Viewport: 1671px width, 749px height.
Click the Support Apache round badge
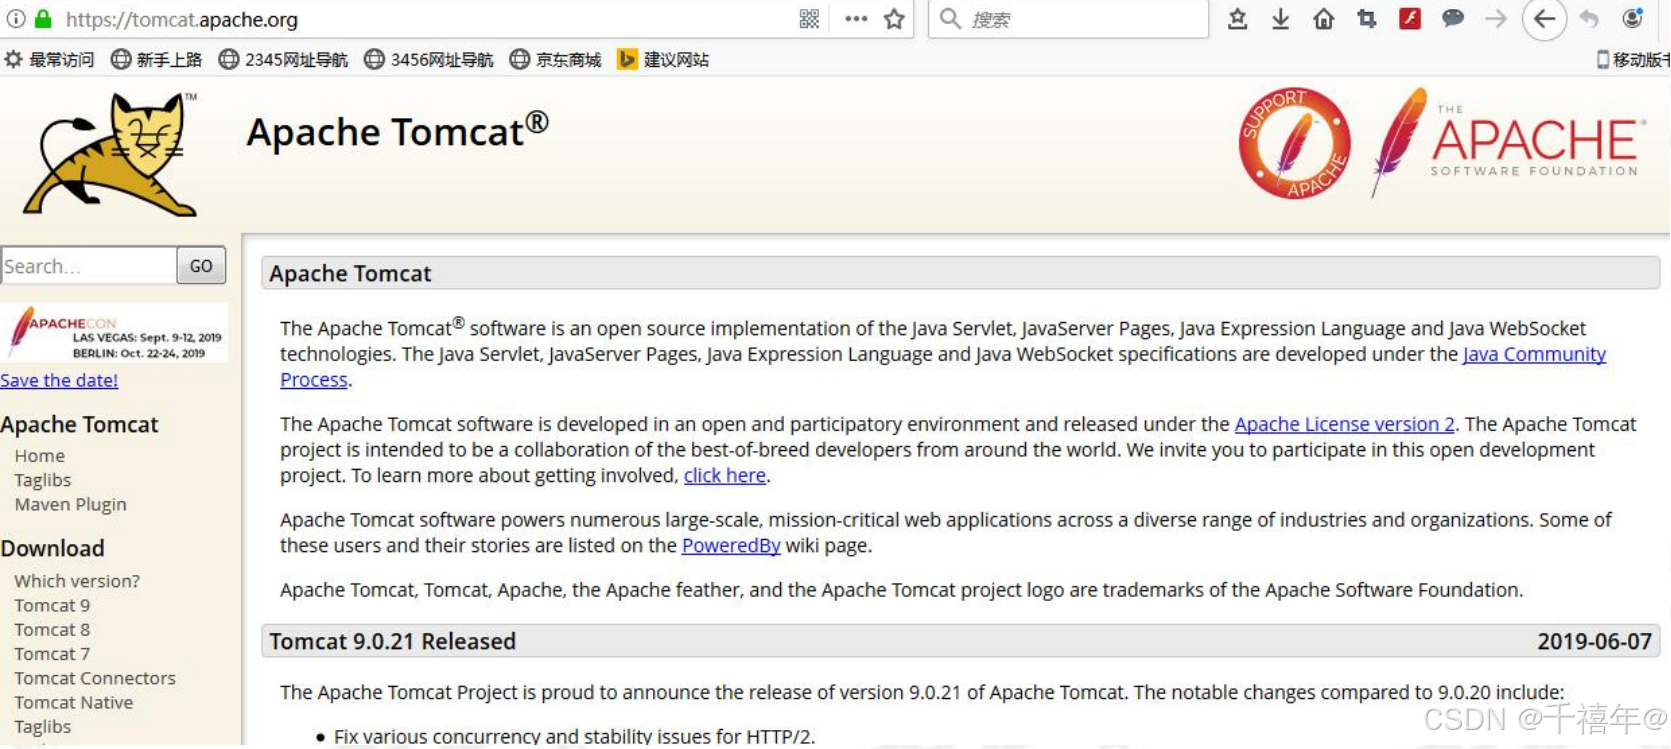(1295, 143)
